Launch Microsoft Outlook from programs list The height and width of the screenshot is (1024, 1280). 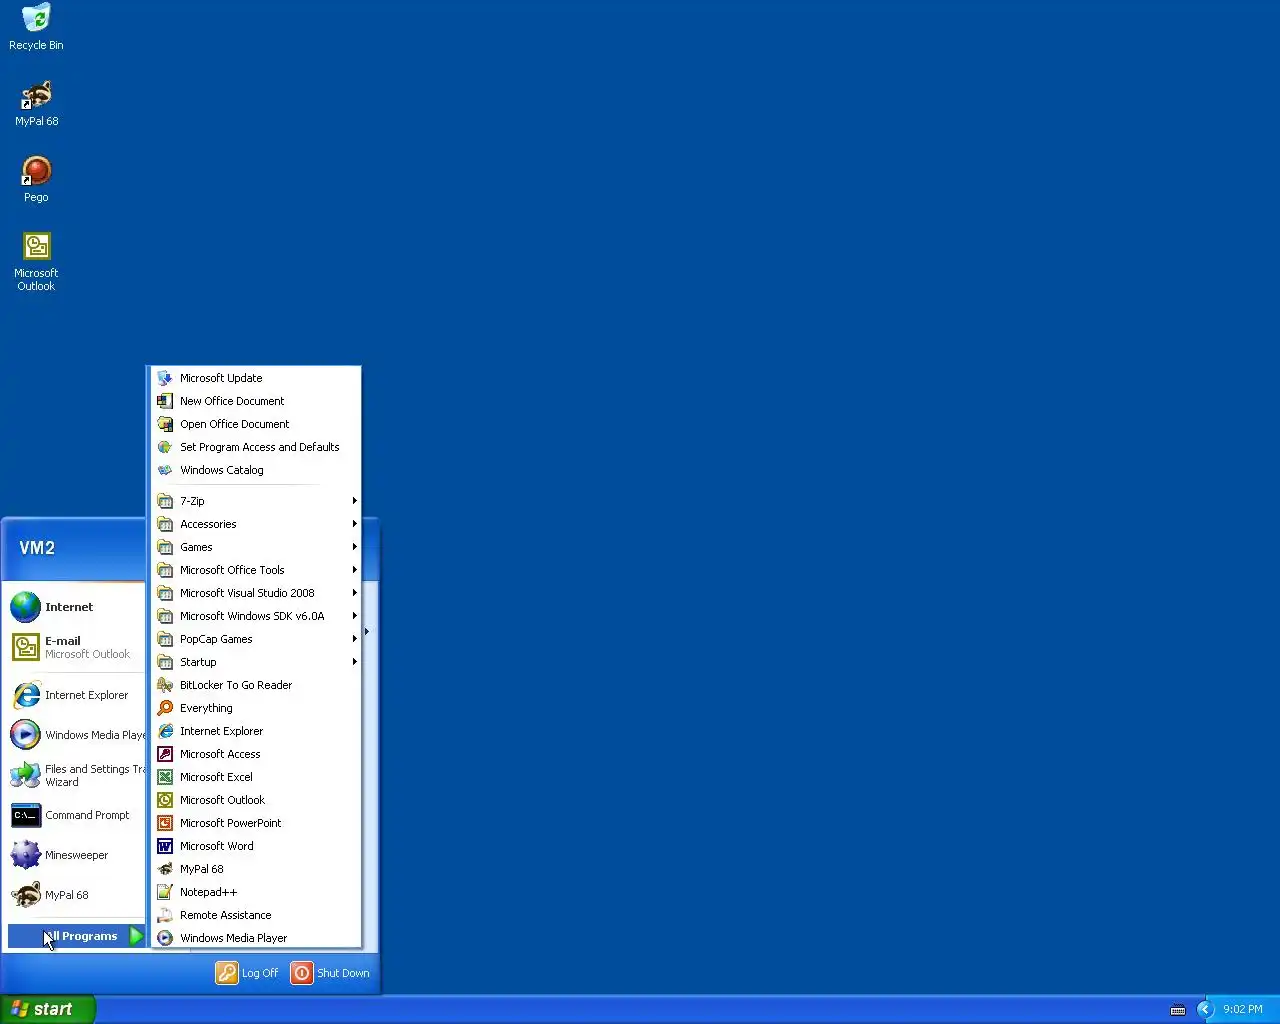(x=256, y=800)
